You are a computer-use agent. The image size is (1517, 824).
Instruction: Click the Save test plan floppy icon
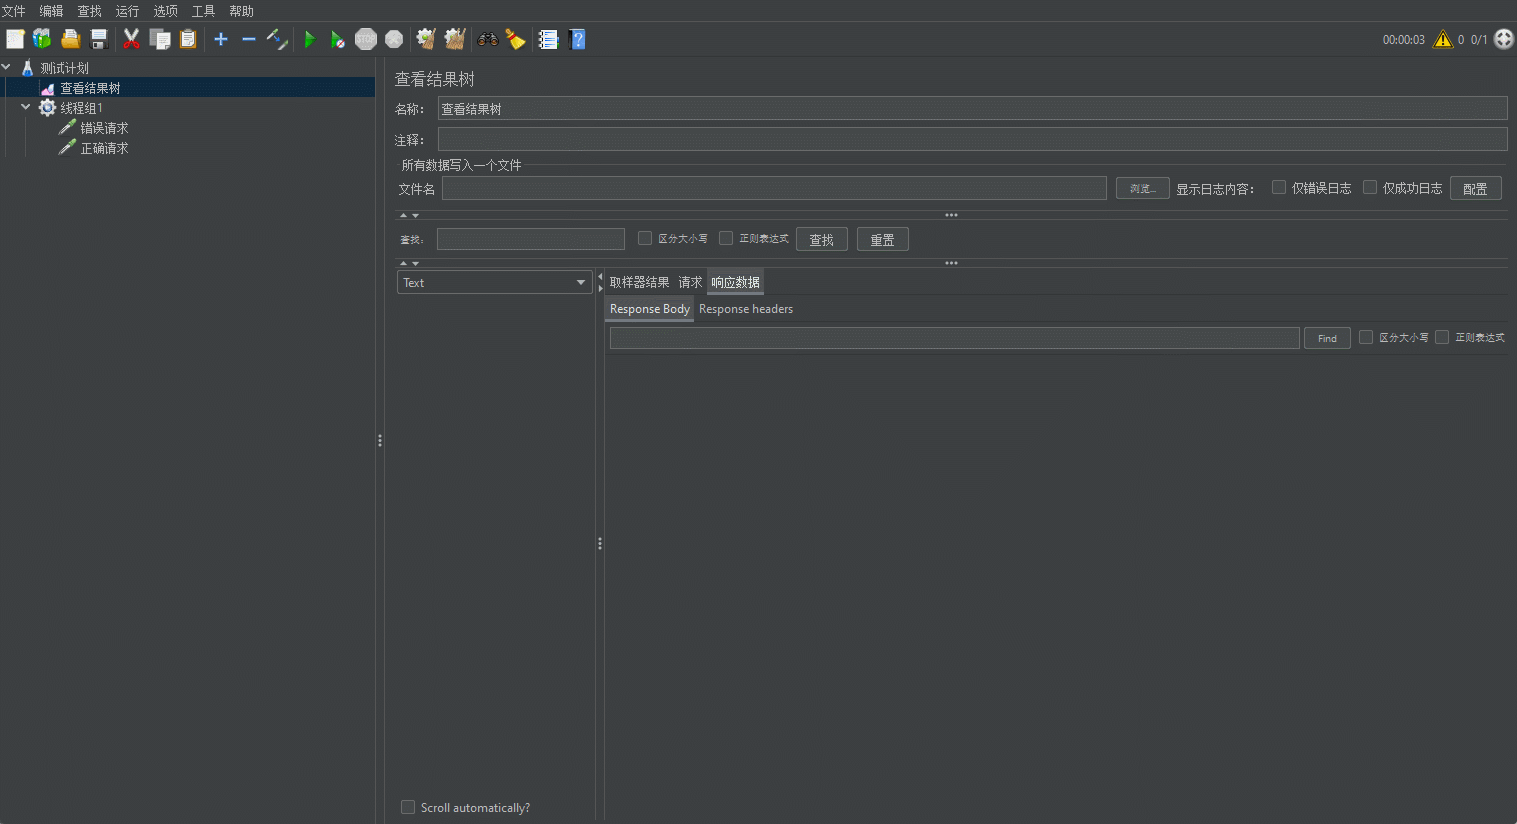pos(99,39)
